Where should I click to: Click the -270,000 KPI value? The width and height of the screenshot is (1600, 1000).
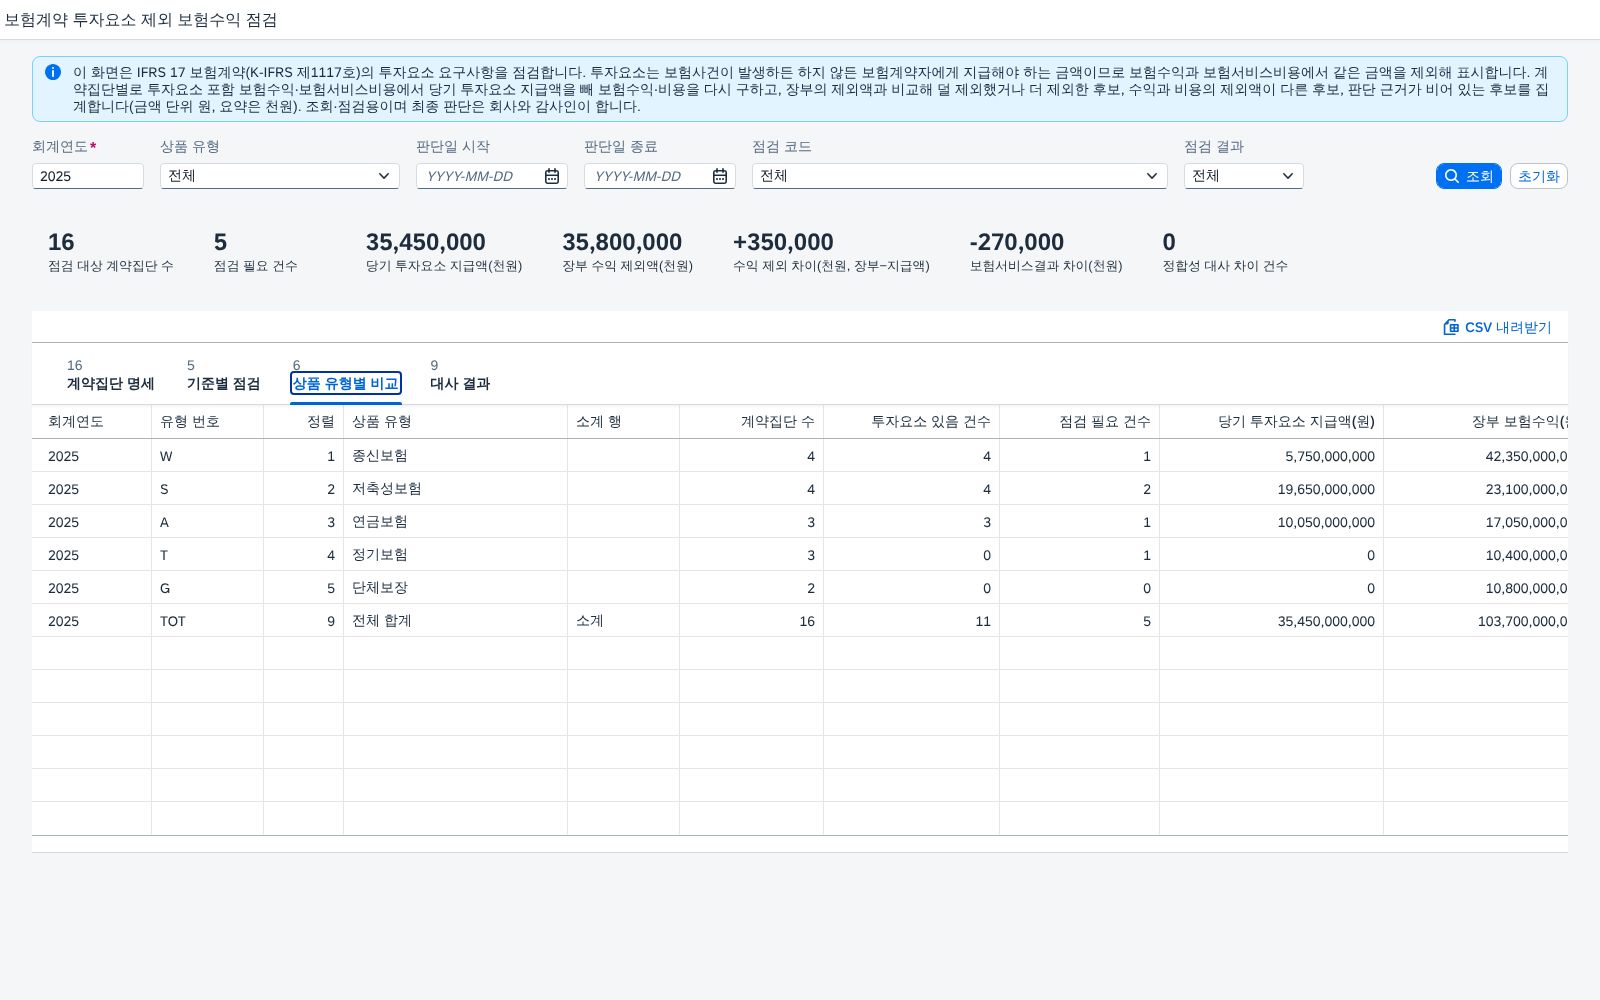click(1016, 242)
